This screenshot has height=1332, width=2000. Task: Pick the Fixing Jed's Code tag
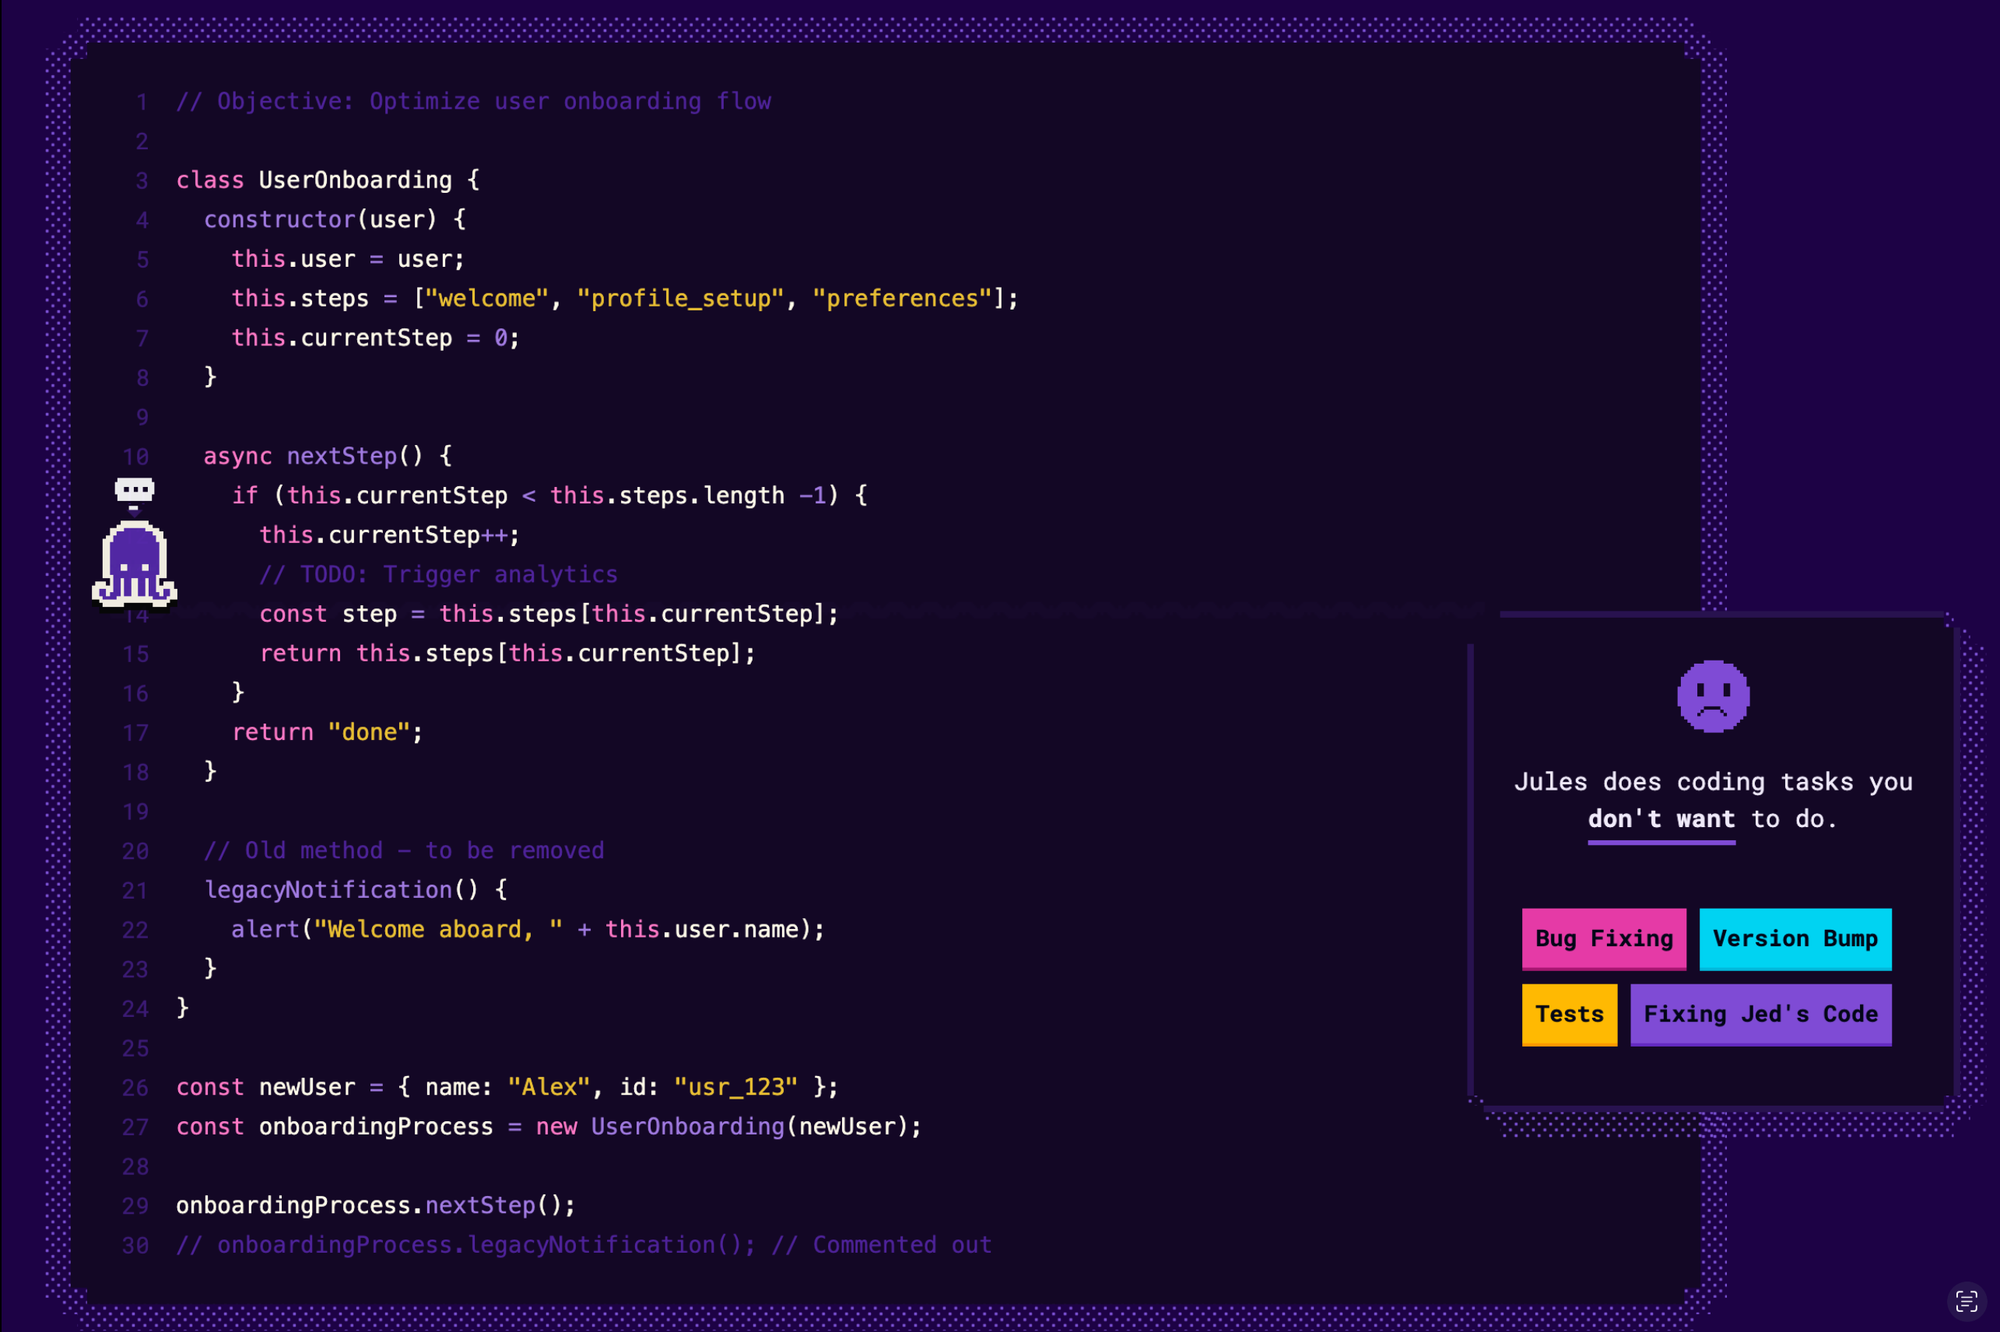[x=1760, y=1014]
